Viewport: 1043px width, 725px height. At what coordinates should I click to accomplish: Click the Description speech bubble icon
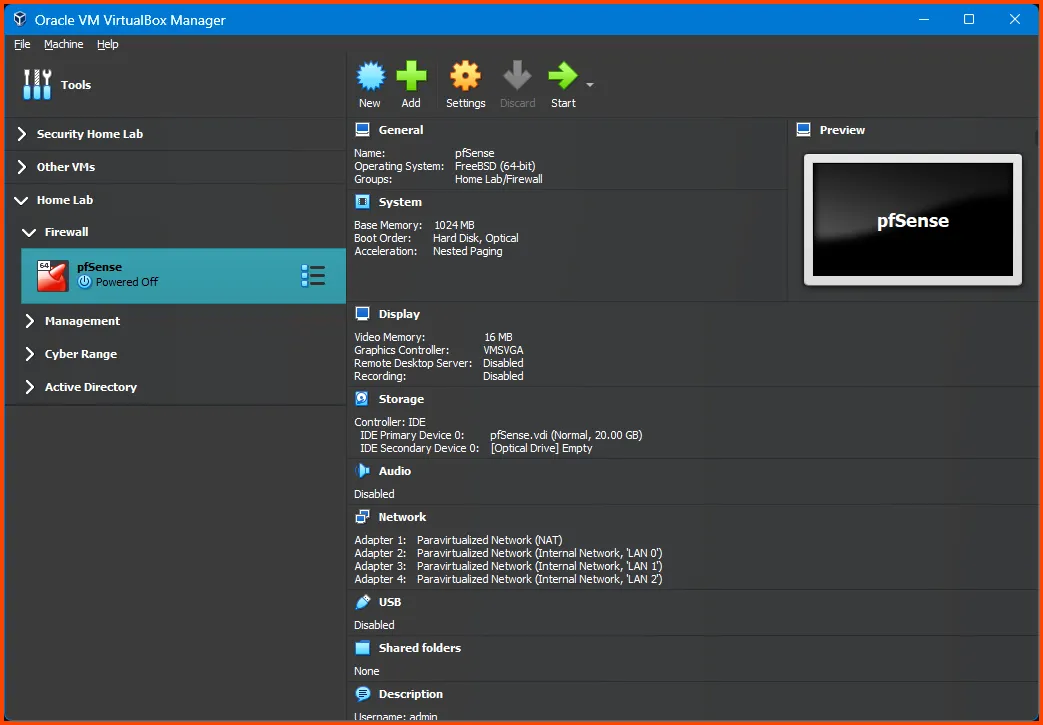pos(363,694)
